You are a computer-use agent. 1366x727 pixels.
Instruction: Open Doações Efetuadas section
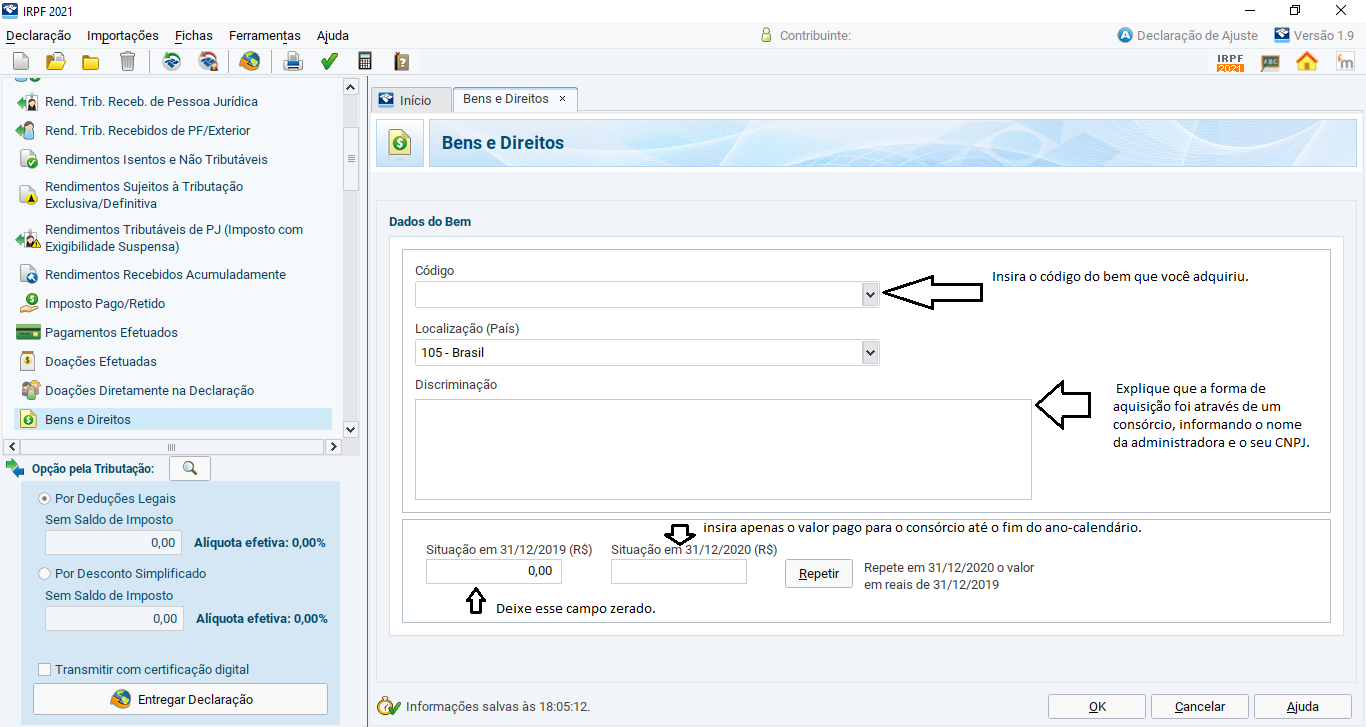tap(100, 362)
